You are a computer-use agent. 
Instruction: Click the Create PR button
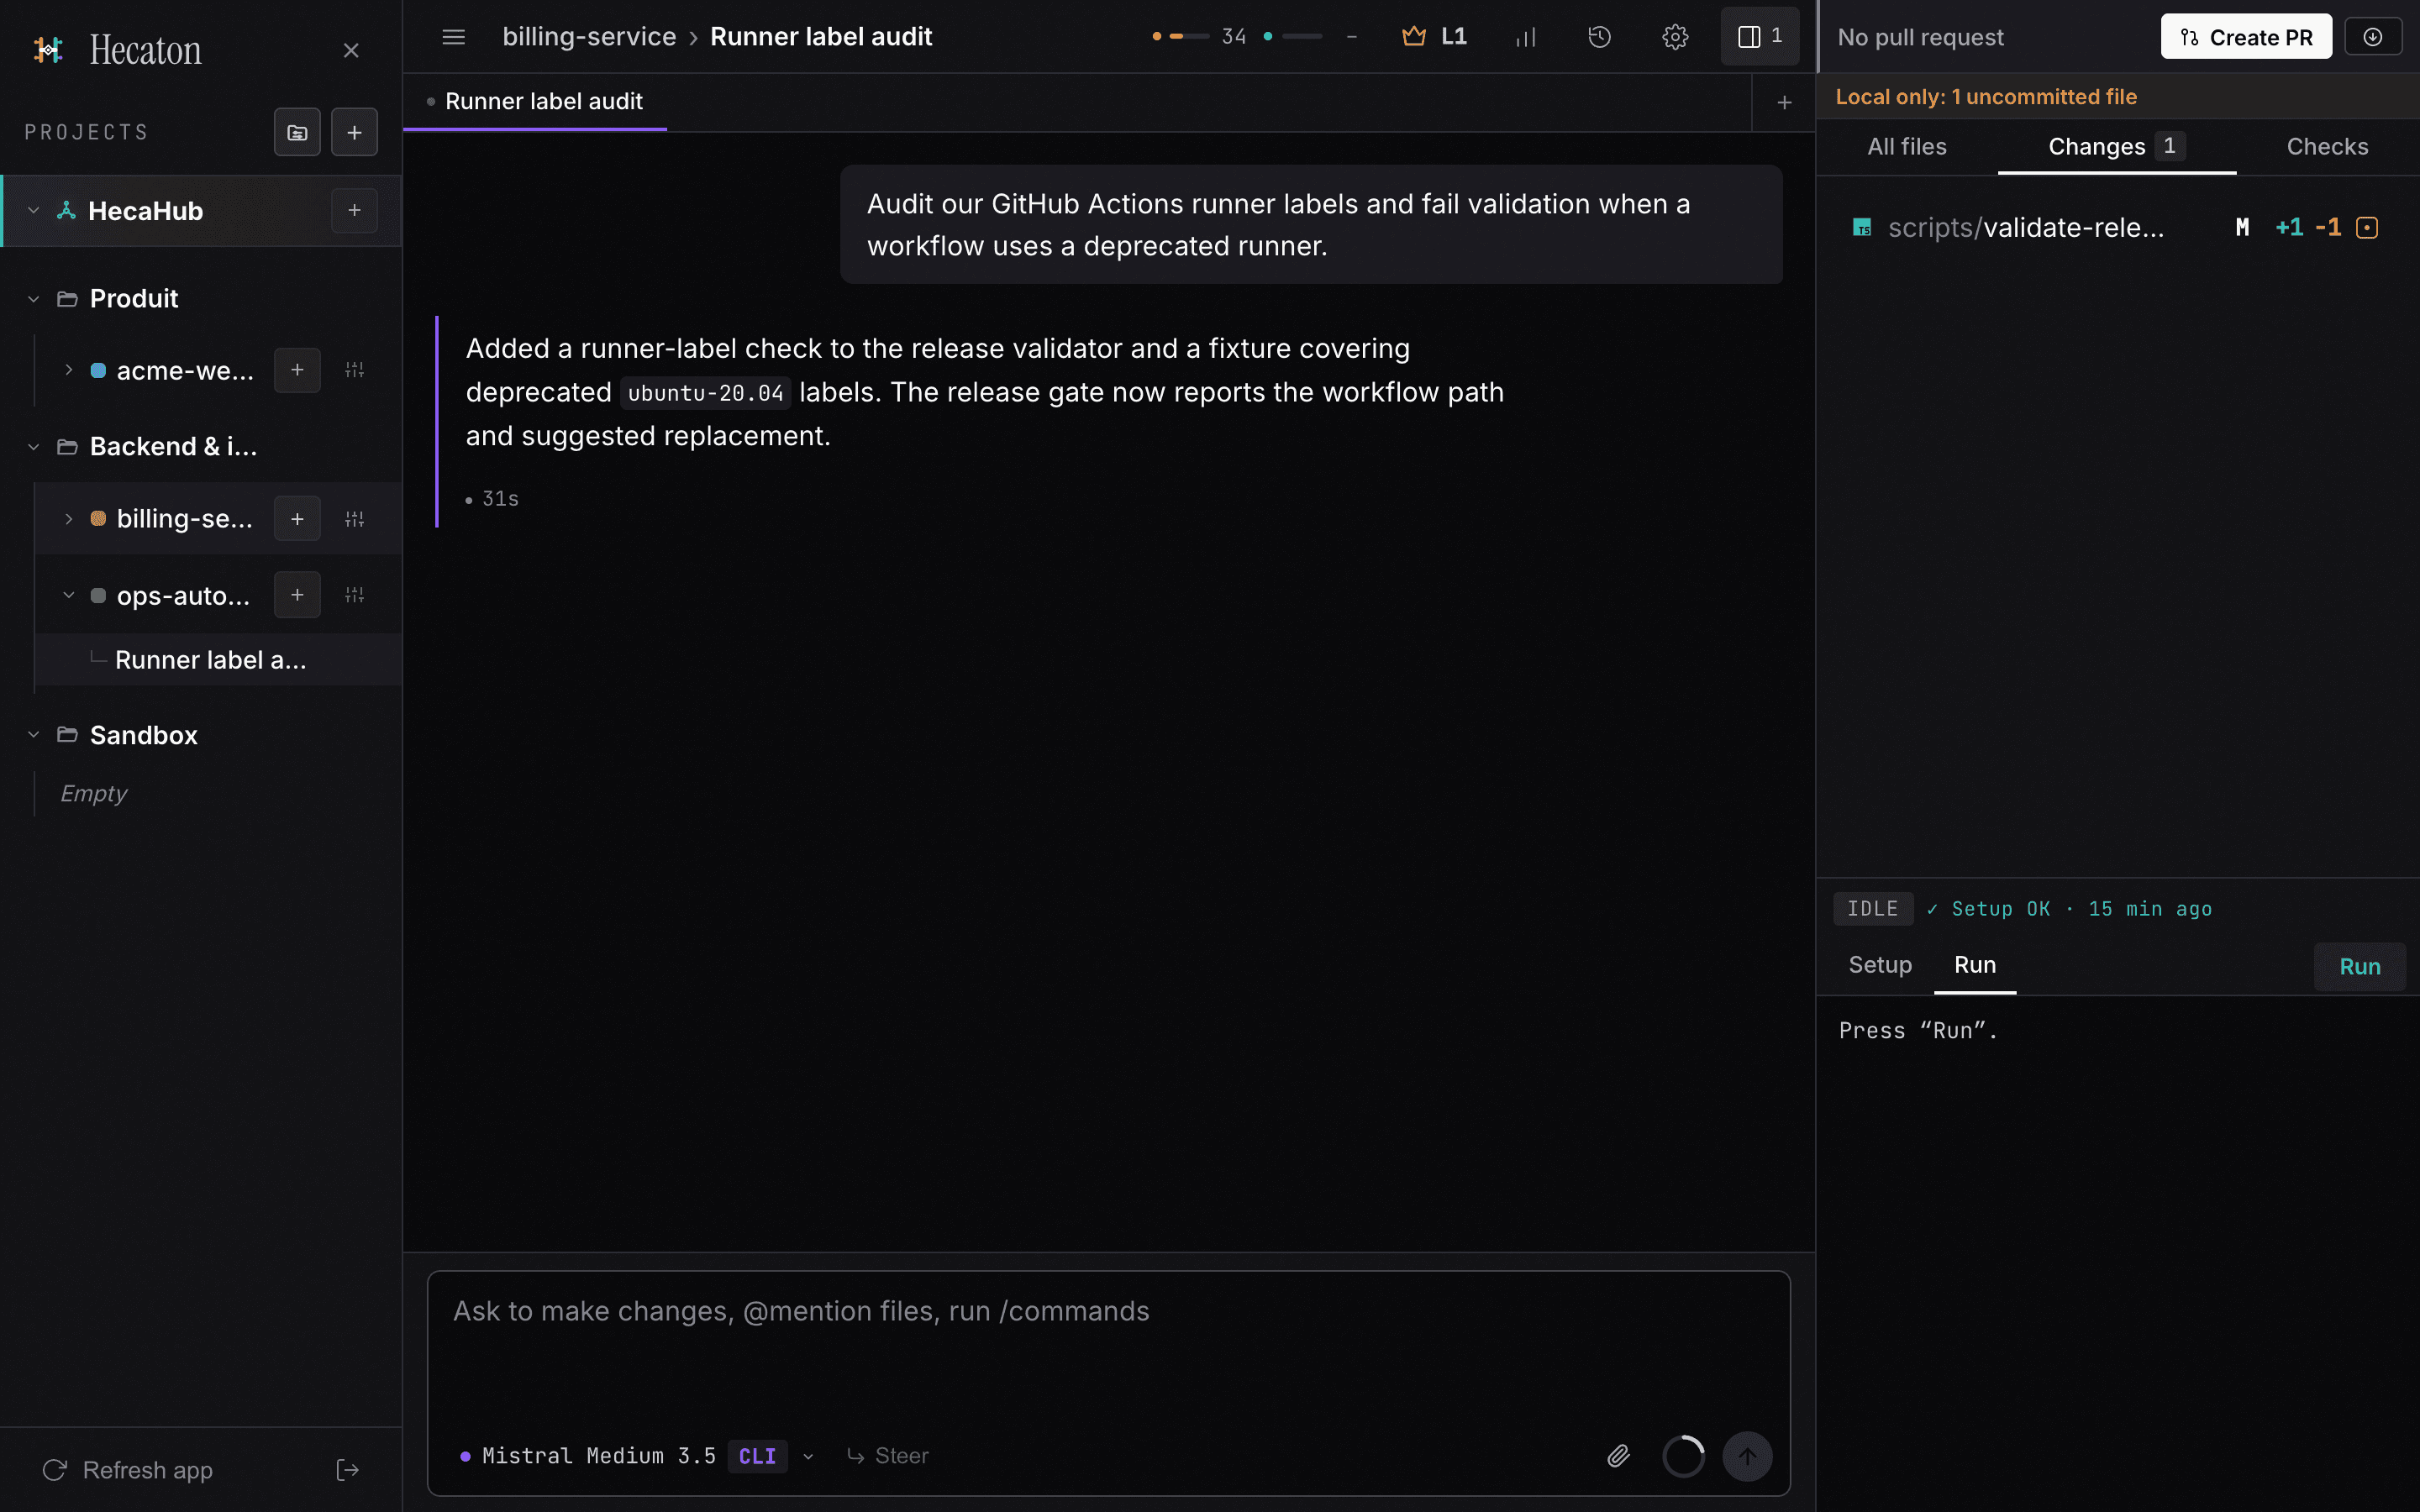pos(2246,37)
